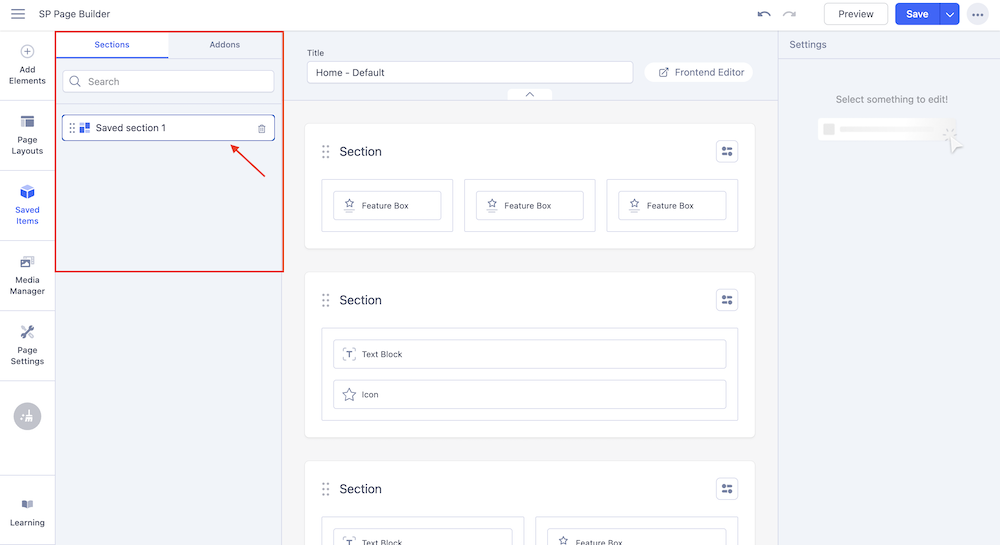Open first Section's column layout options

coord(727,151)
